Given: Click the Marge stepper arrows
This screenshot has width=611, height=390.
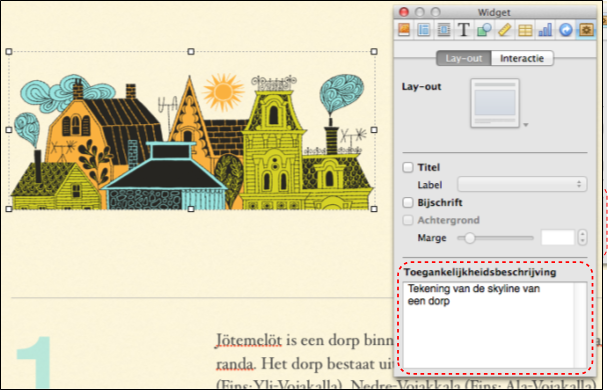Looking at the screenshot, I should tap(583, 238).
